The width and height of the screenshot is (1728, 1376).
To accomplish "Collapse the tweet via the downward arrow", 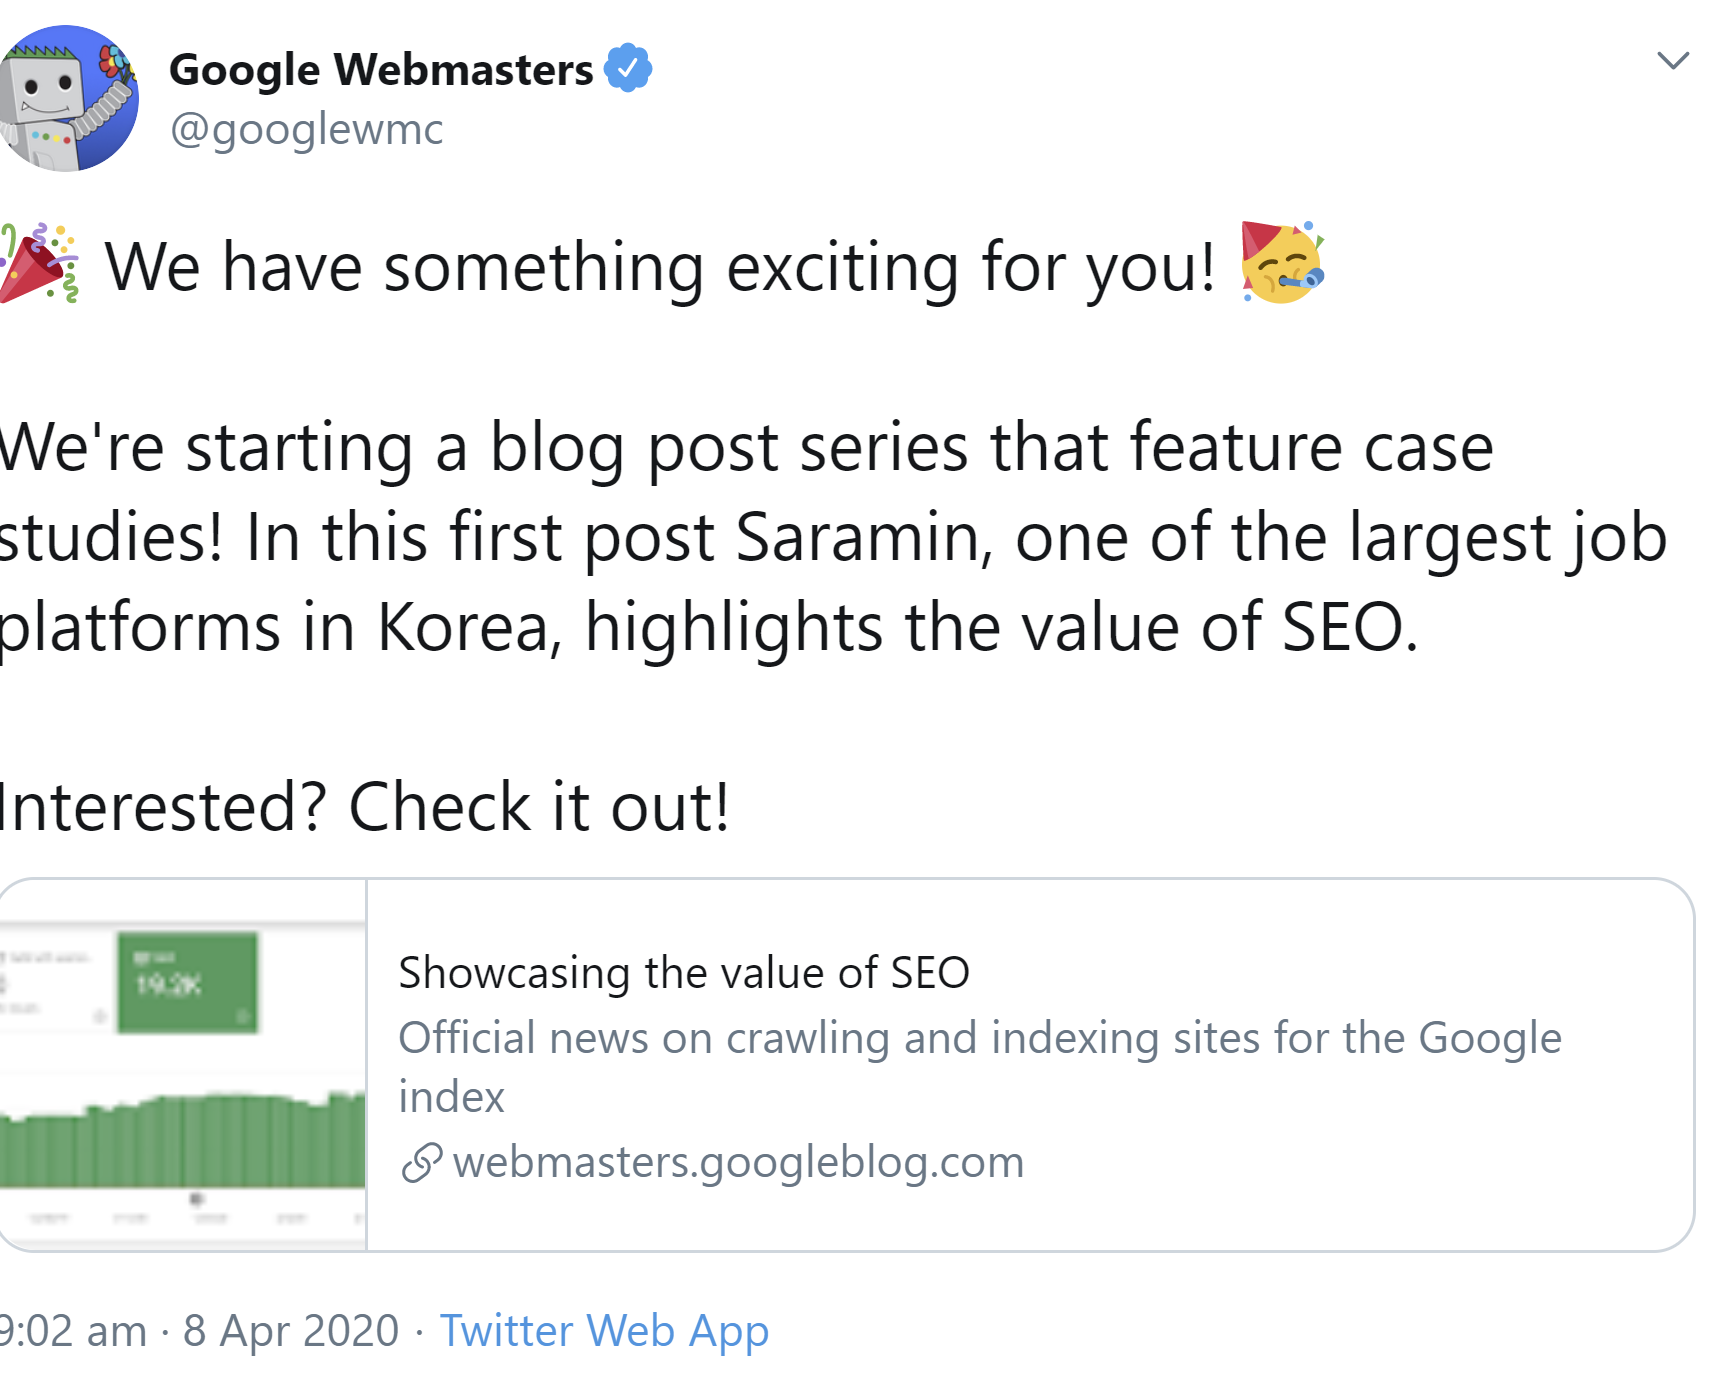I will tap(1675, 60).
